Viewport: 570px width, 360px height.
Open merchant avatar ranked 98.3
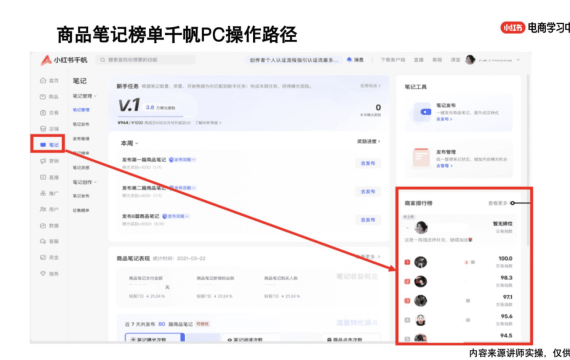[x=421, y=281]
